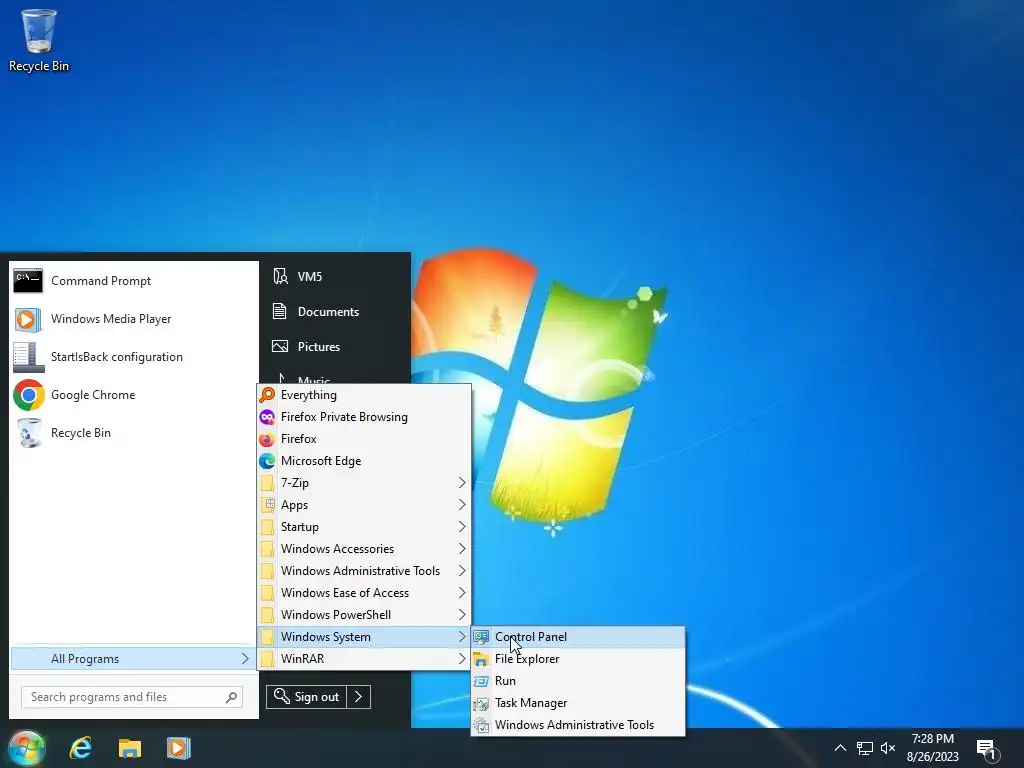The height and width of the screenshot is (768, 1024).
Task: Click taskbar clock showing 7:28 PM
Action: (x=933, y=748)
